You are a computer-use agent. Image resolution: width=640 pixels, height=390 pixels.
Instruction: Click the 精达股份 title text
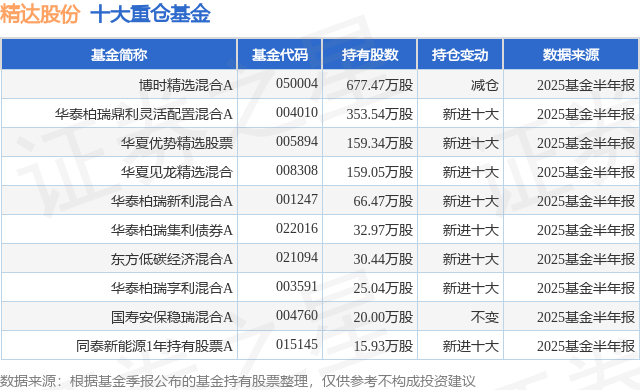[x=40, y=14]
